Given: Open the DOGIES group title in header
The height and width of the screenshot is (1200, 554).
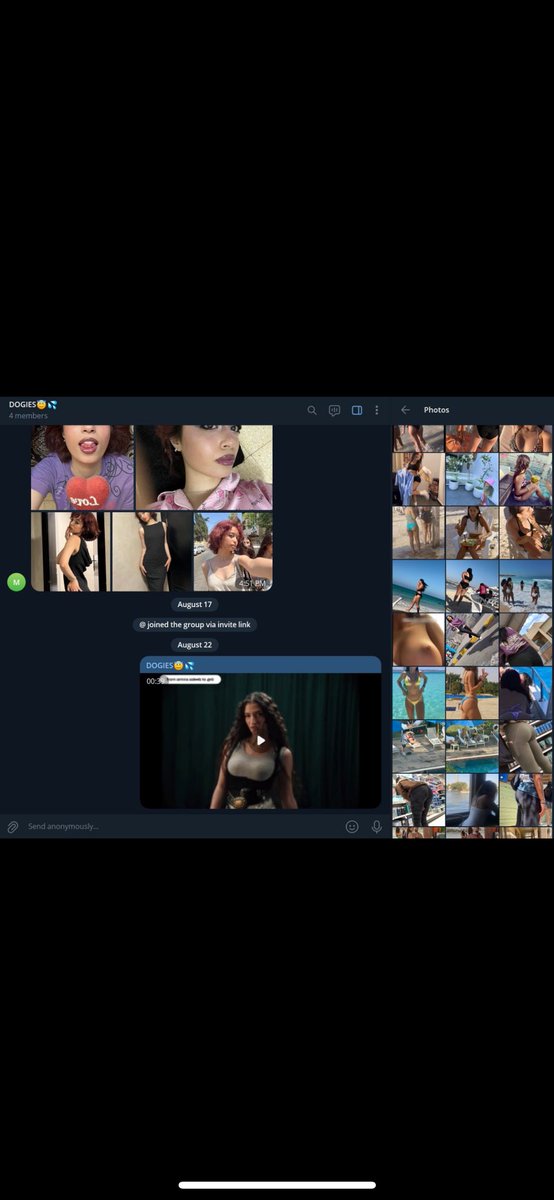Looking at the screenshot, I should pyautogui.click(x=33, y=405).
